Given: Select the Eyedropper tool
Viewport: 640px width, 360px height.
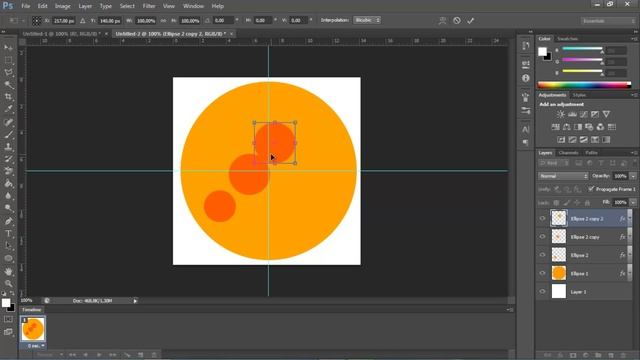Looking at the screenshot, I should coord(8,109).
